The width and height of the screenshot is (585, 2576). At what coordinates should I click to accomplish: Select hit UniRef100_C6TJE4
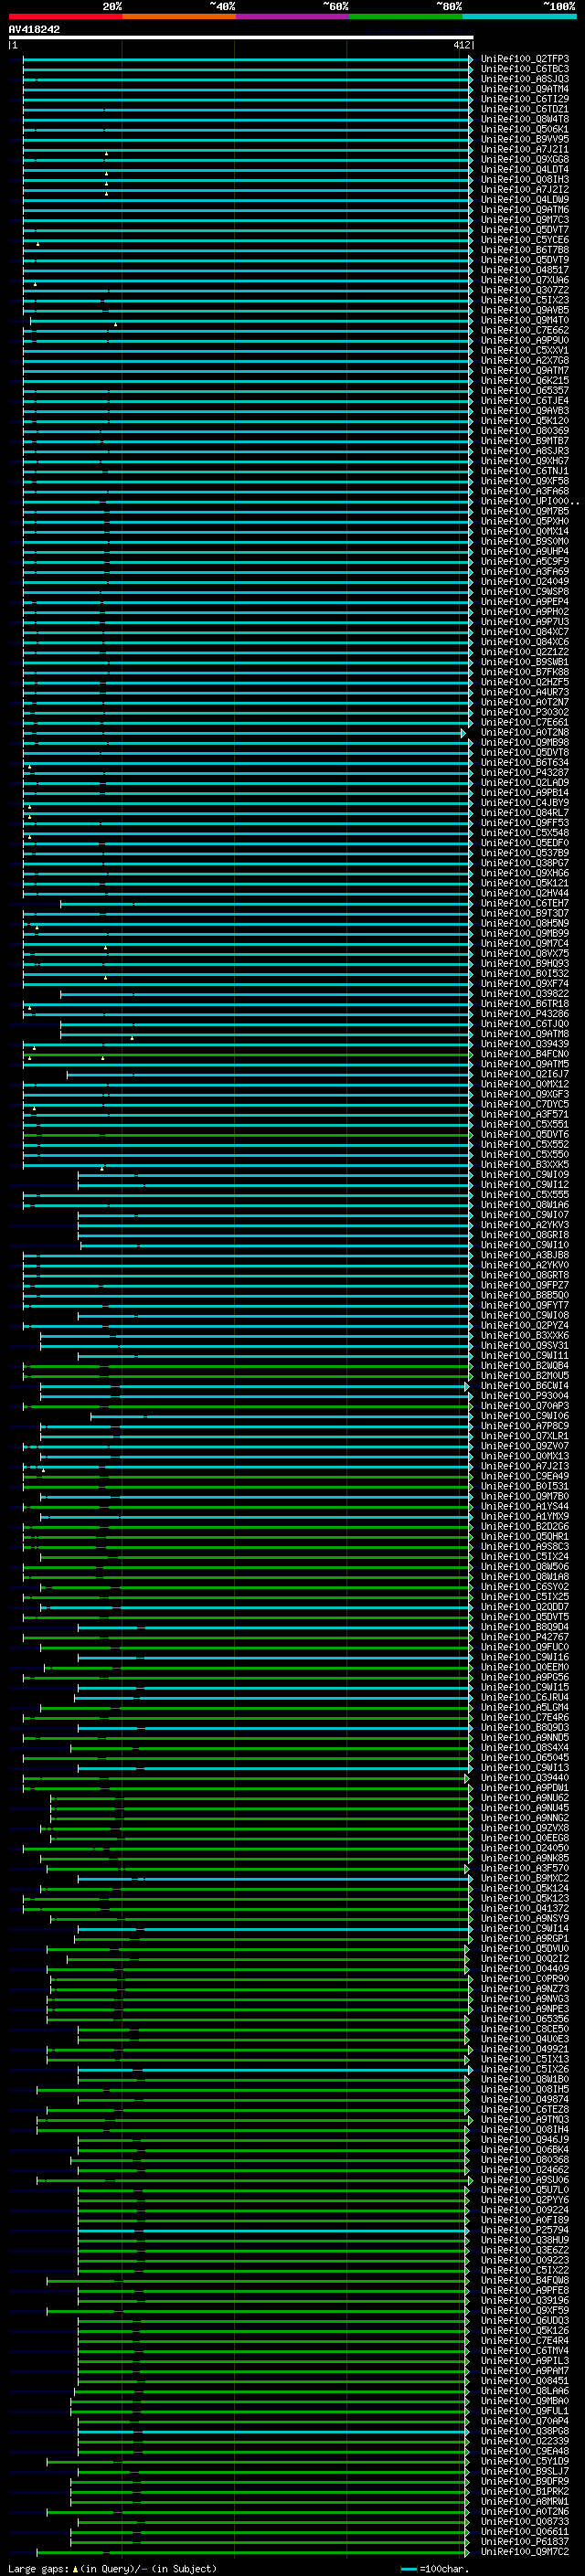point(525,400)
